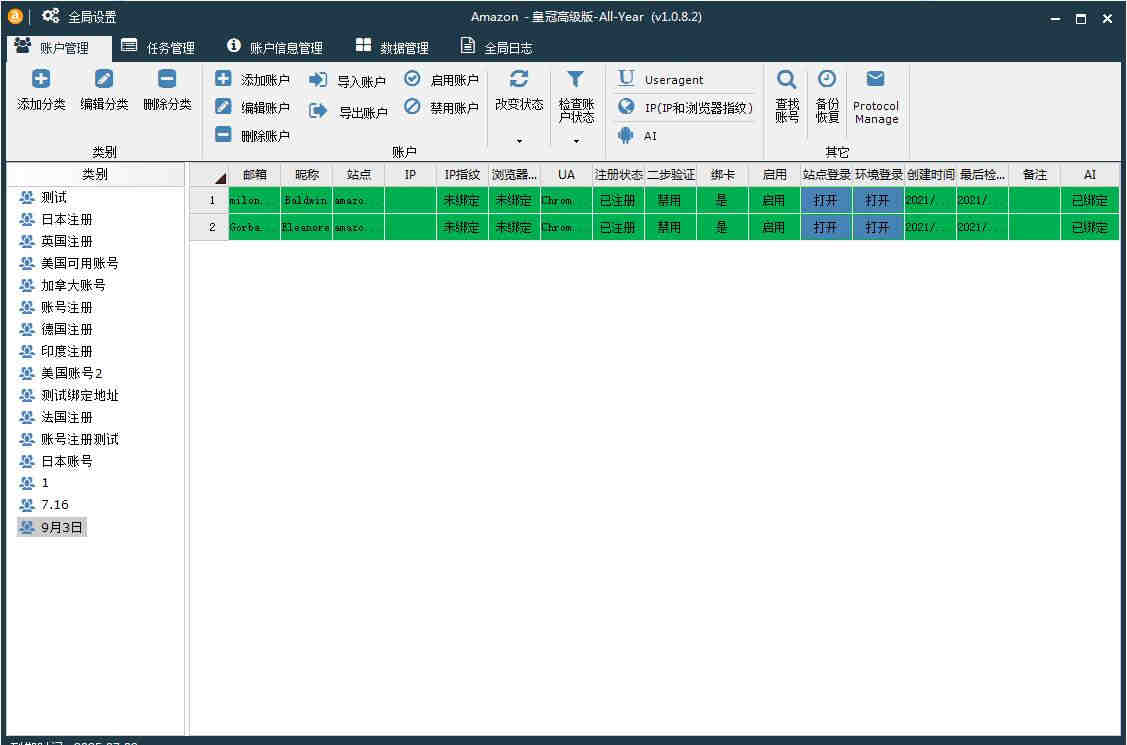Sort by the 注册状态 column header
The height and width of the screenshot is (745, 1127).
coord(618,175)
